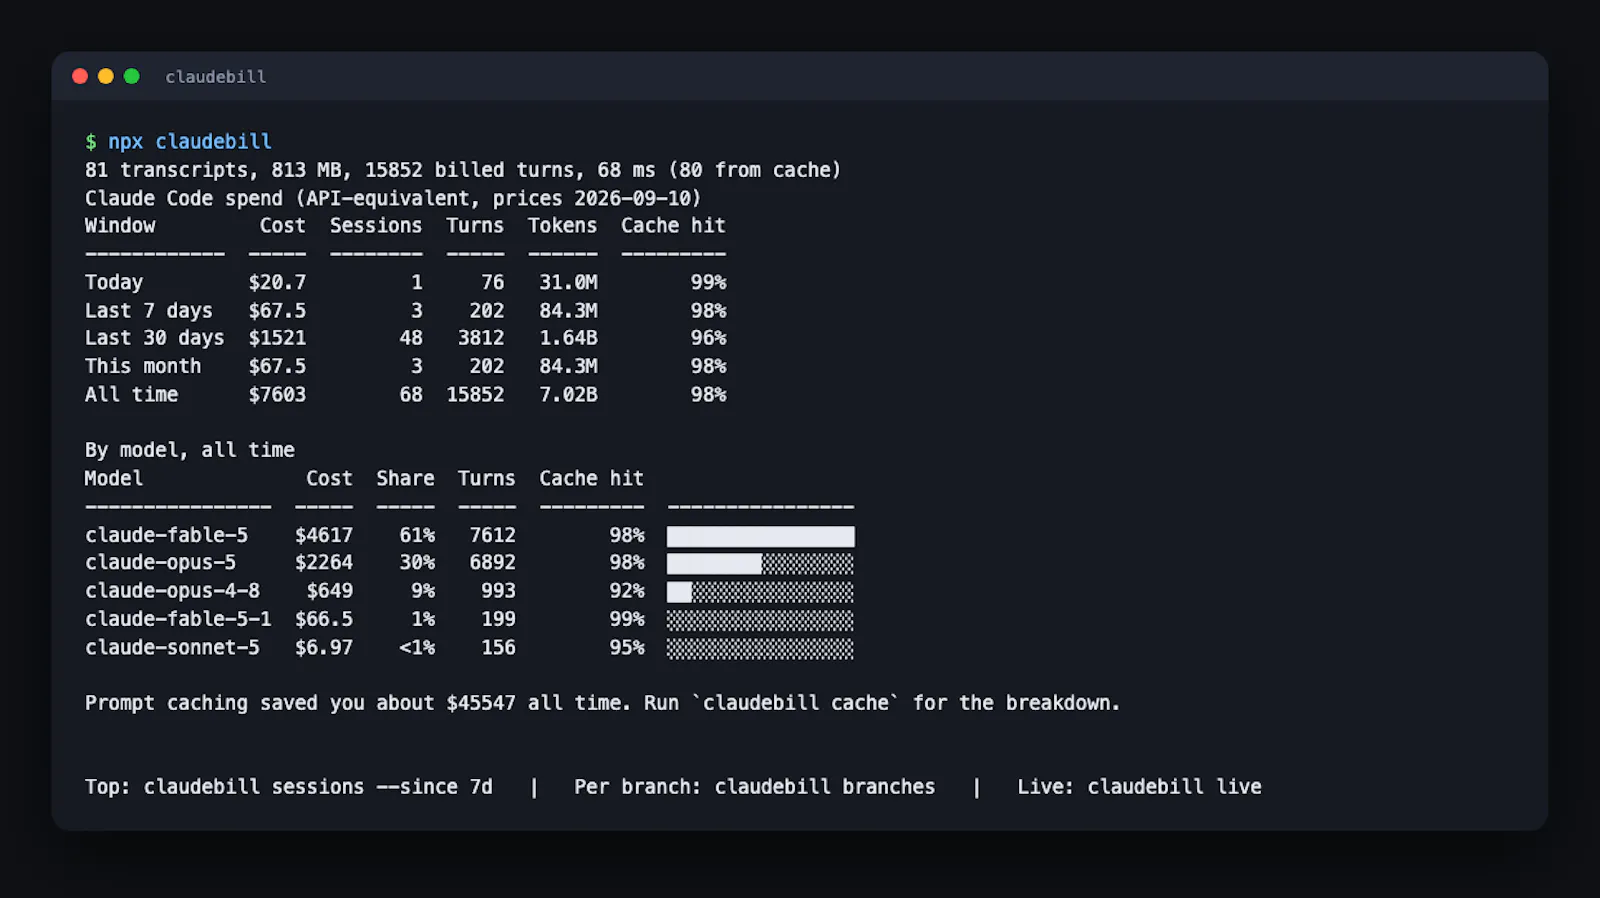Click the 15852 turns in All time row
The width and height of the screenshot is (1600, 898).
coord(476,395)
